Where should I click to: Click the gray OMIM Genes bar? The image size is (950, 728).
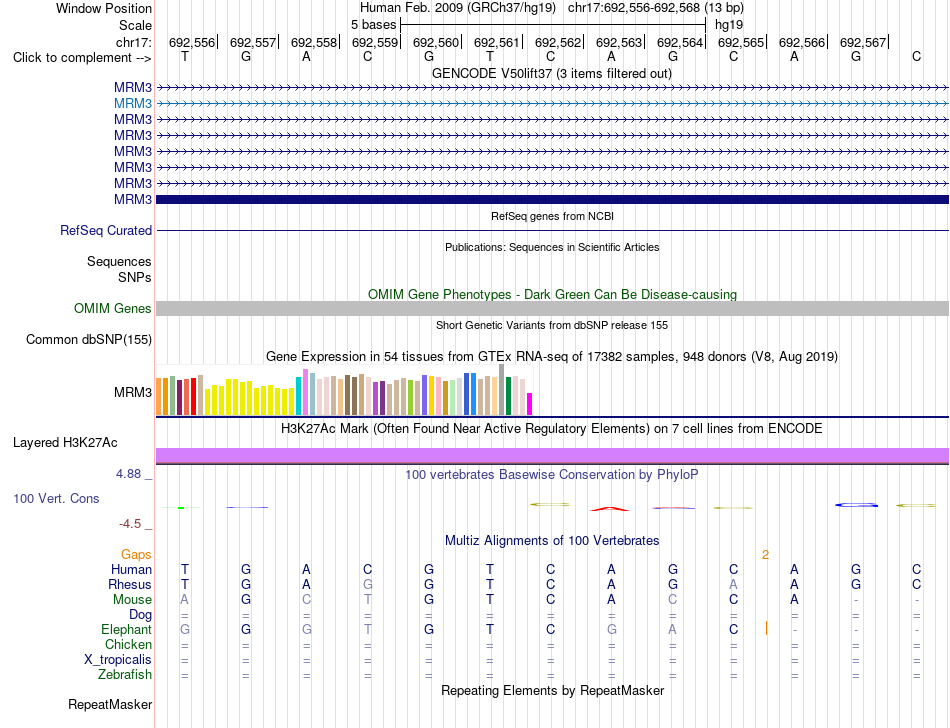(552, 308)
